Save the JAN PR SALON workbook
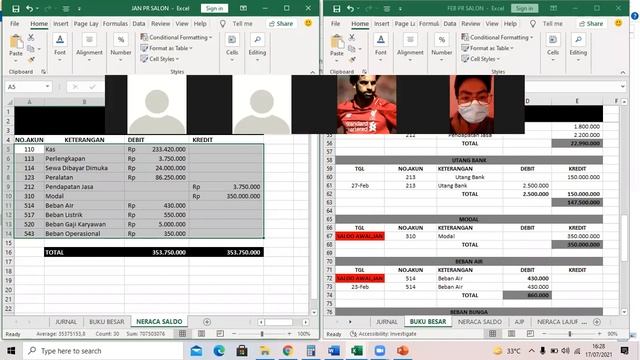The width and height of the screenshot is (640, 360). 16,9
